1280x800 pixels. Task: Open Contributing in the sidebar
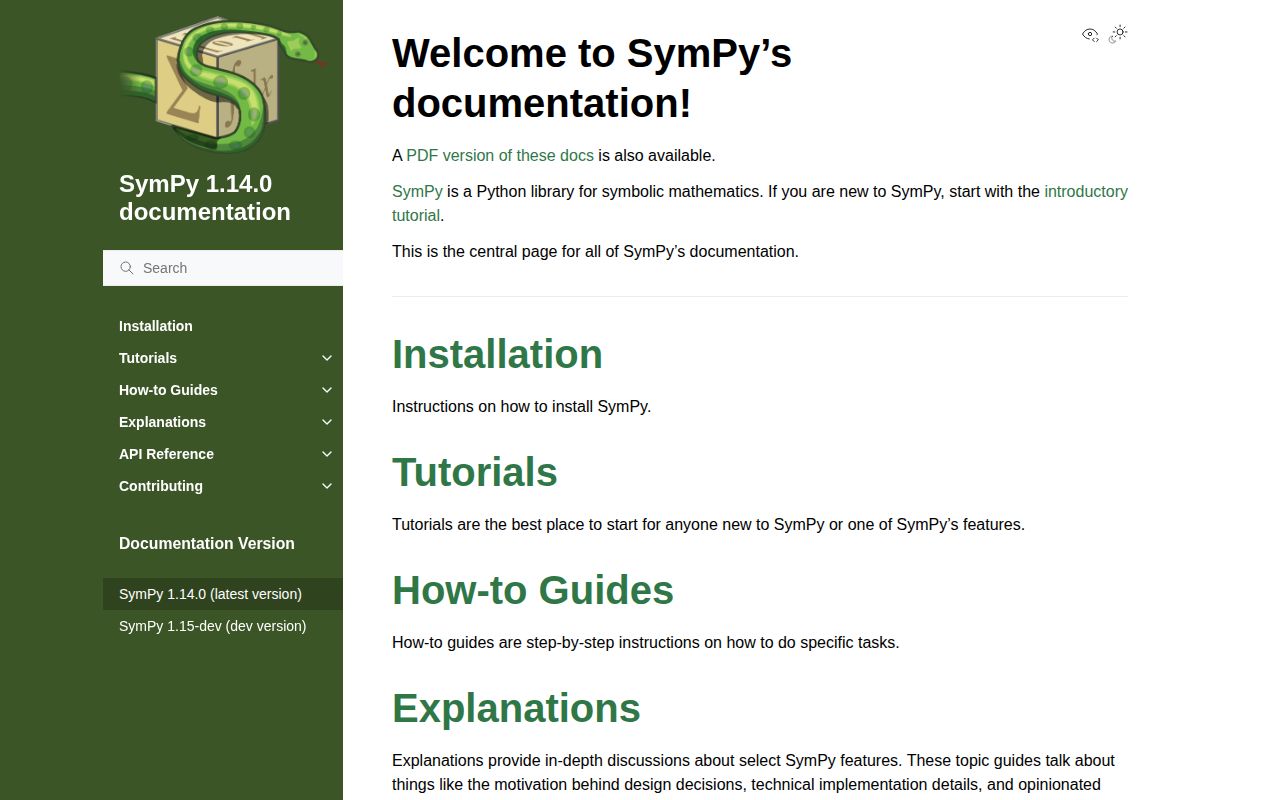coord(161,486)
